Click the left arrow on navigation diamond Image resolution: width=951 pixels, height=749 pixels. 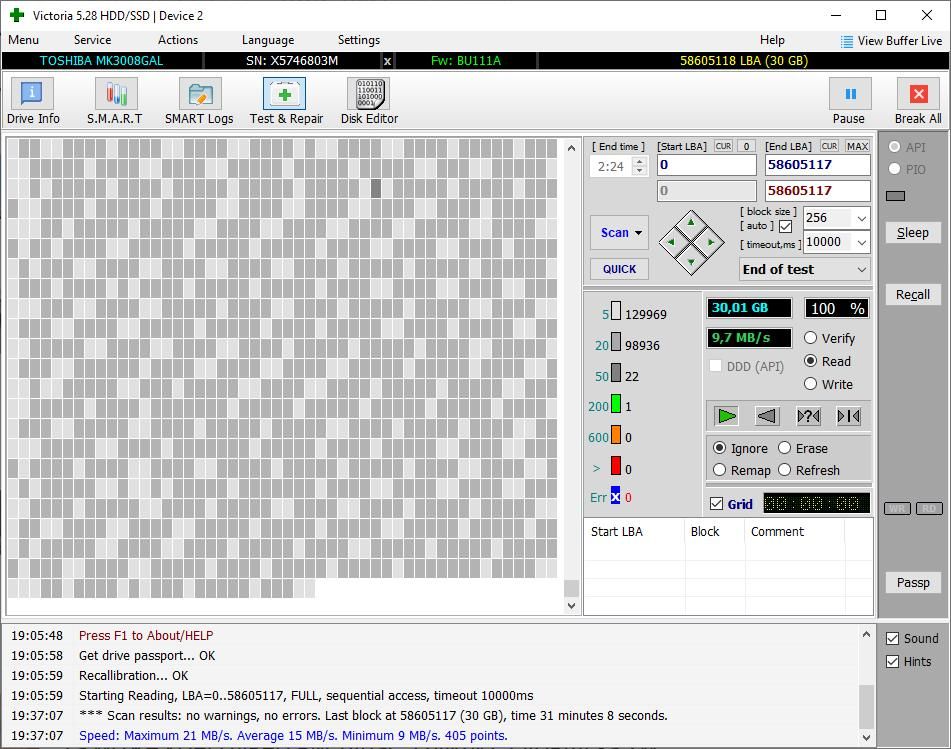point(671,243)
